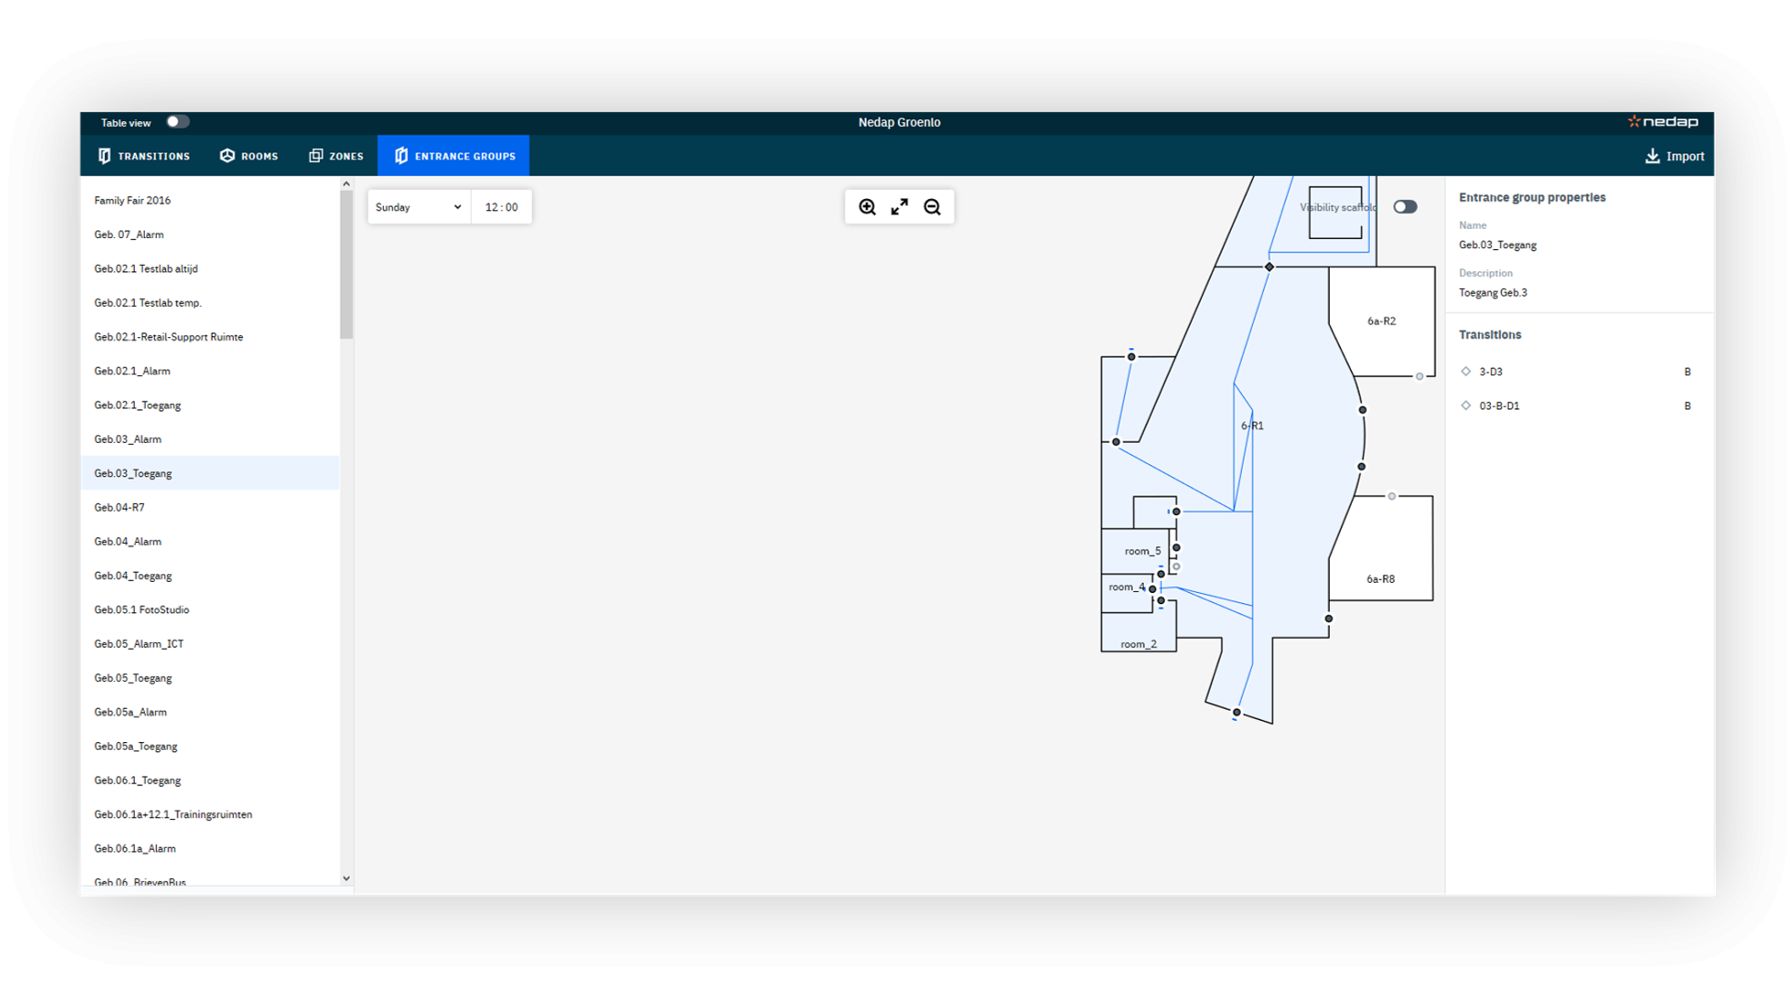The height and width of the screenshot is (1008, 1792).
Task: Switch to the Transitions tab
Action: [144, 156]
